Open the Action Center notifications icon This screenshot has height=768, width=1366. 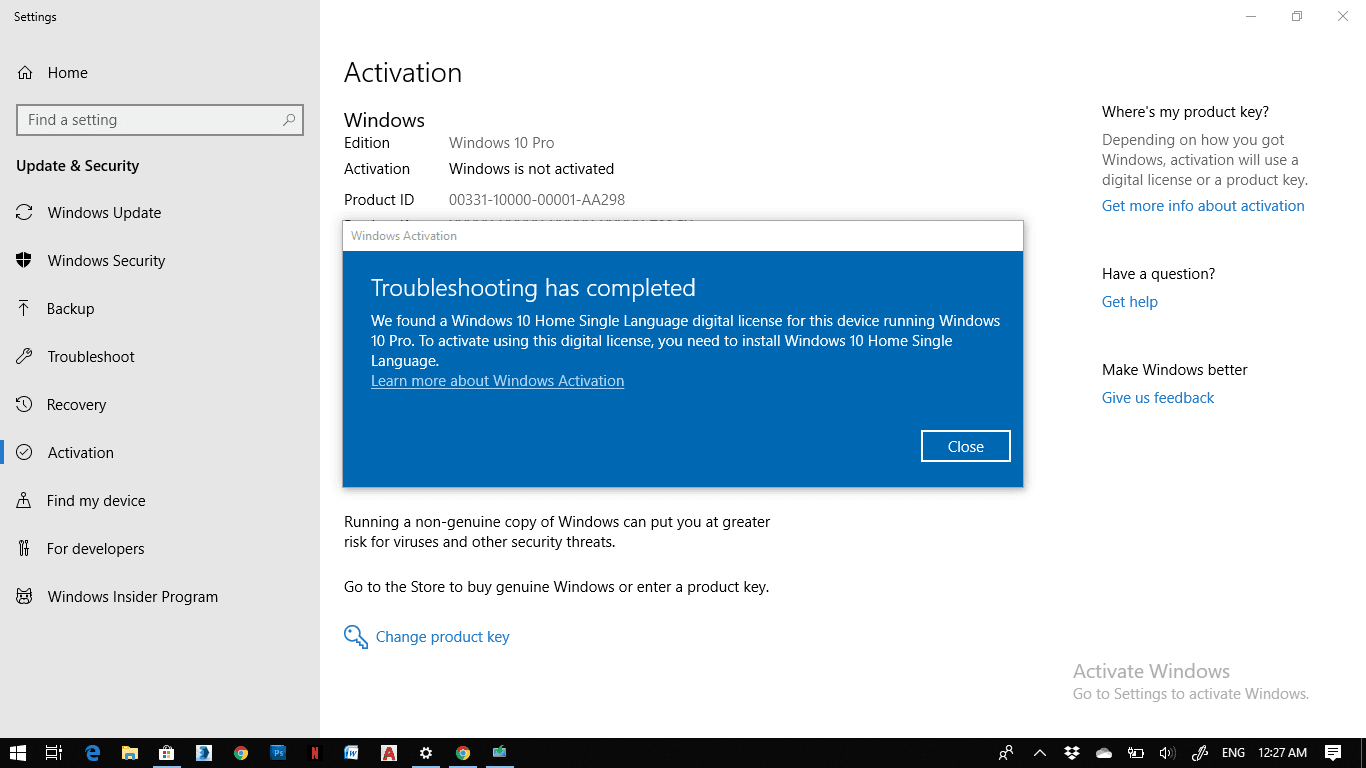point(1333,753)
